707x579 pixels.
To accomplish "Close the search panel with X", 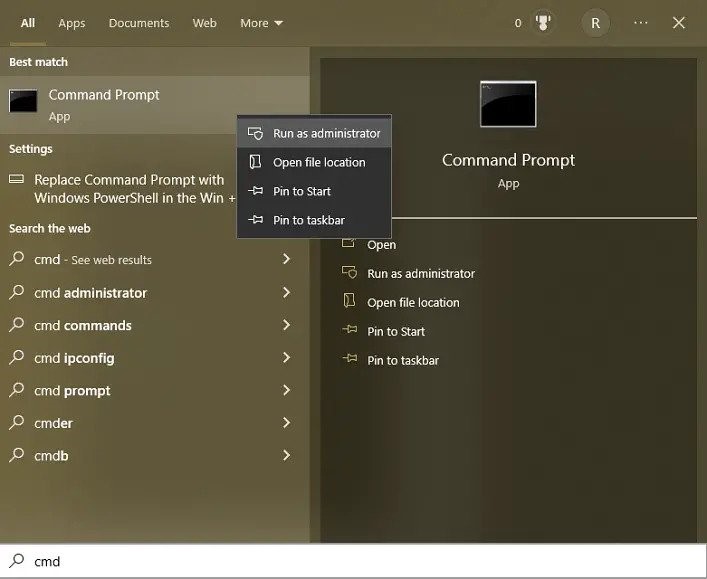I will (x=679, y=23).
